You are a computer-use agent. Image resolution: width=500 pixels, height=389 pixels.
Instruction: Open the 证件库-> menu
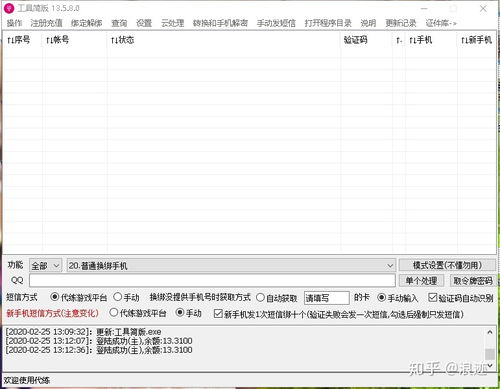(x=441, y=23)
